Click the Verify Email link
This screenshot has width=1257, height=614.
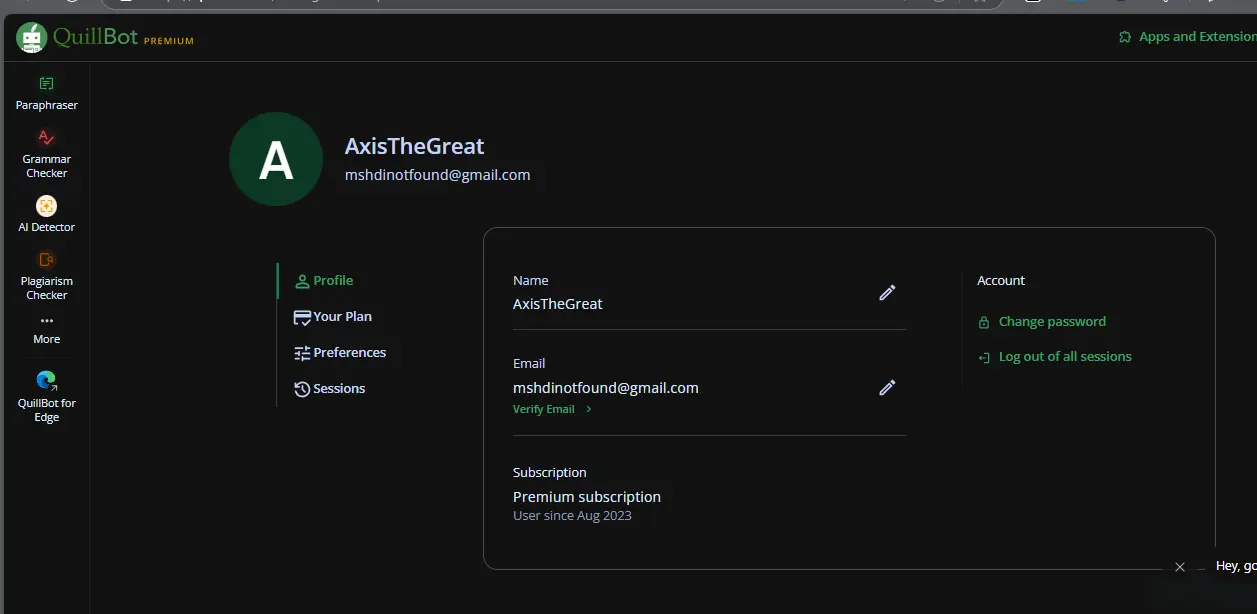[544, 409]
